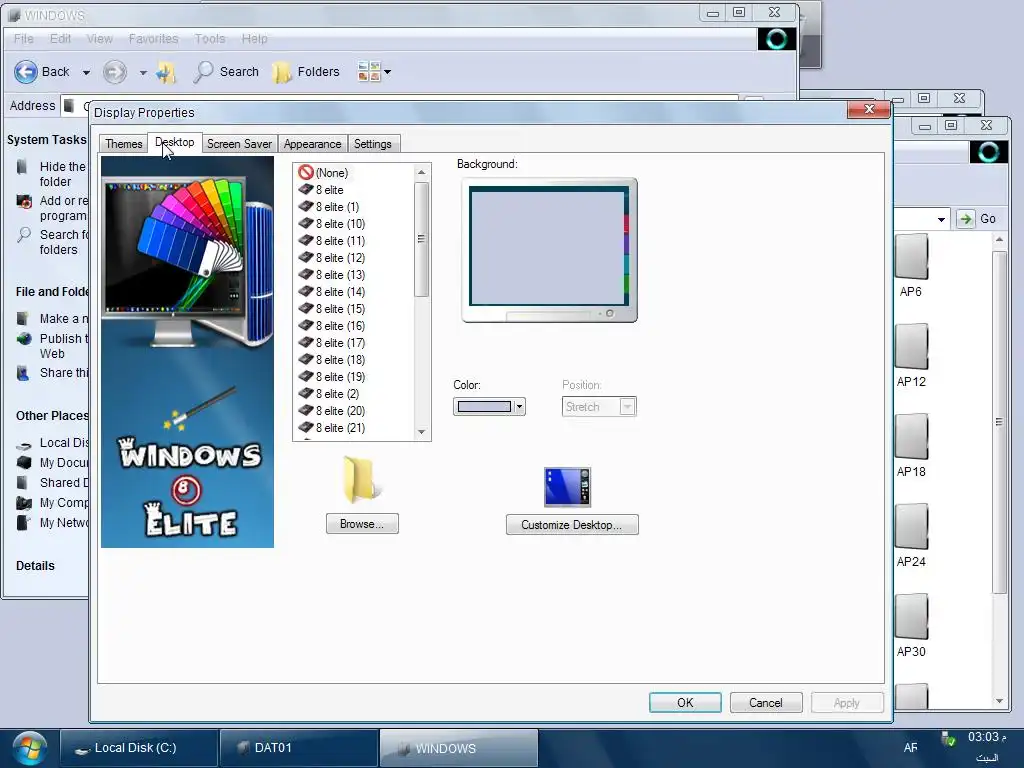Click the Search magnifier in explorer toolbar

(x=203, y=72)
